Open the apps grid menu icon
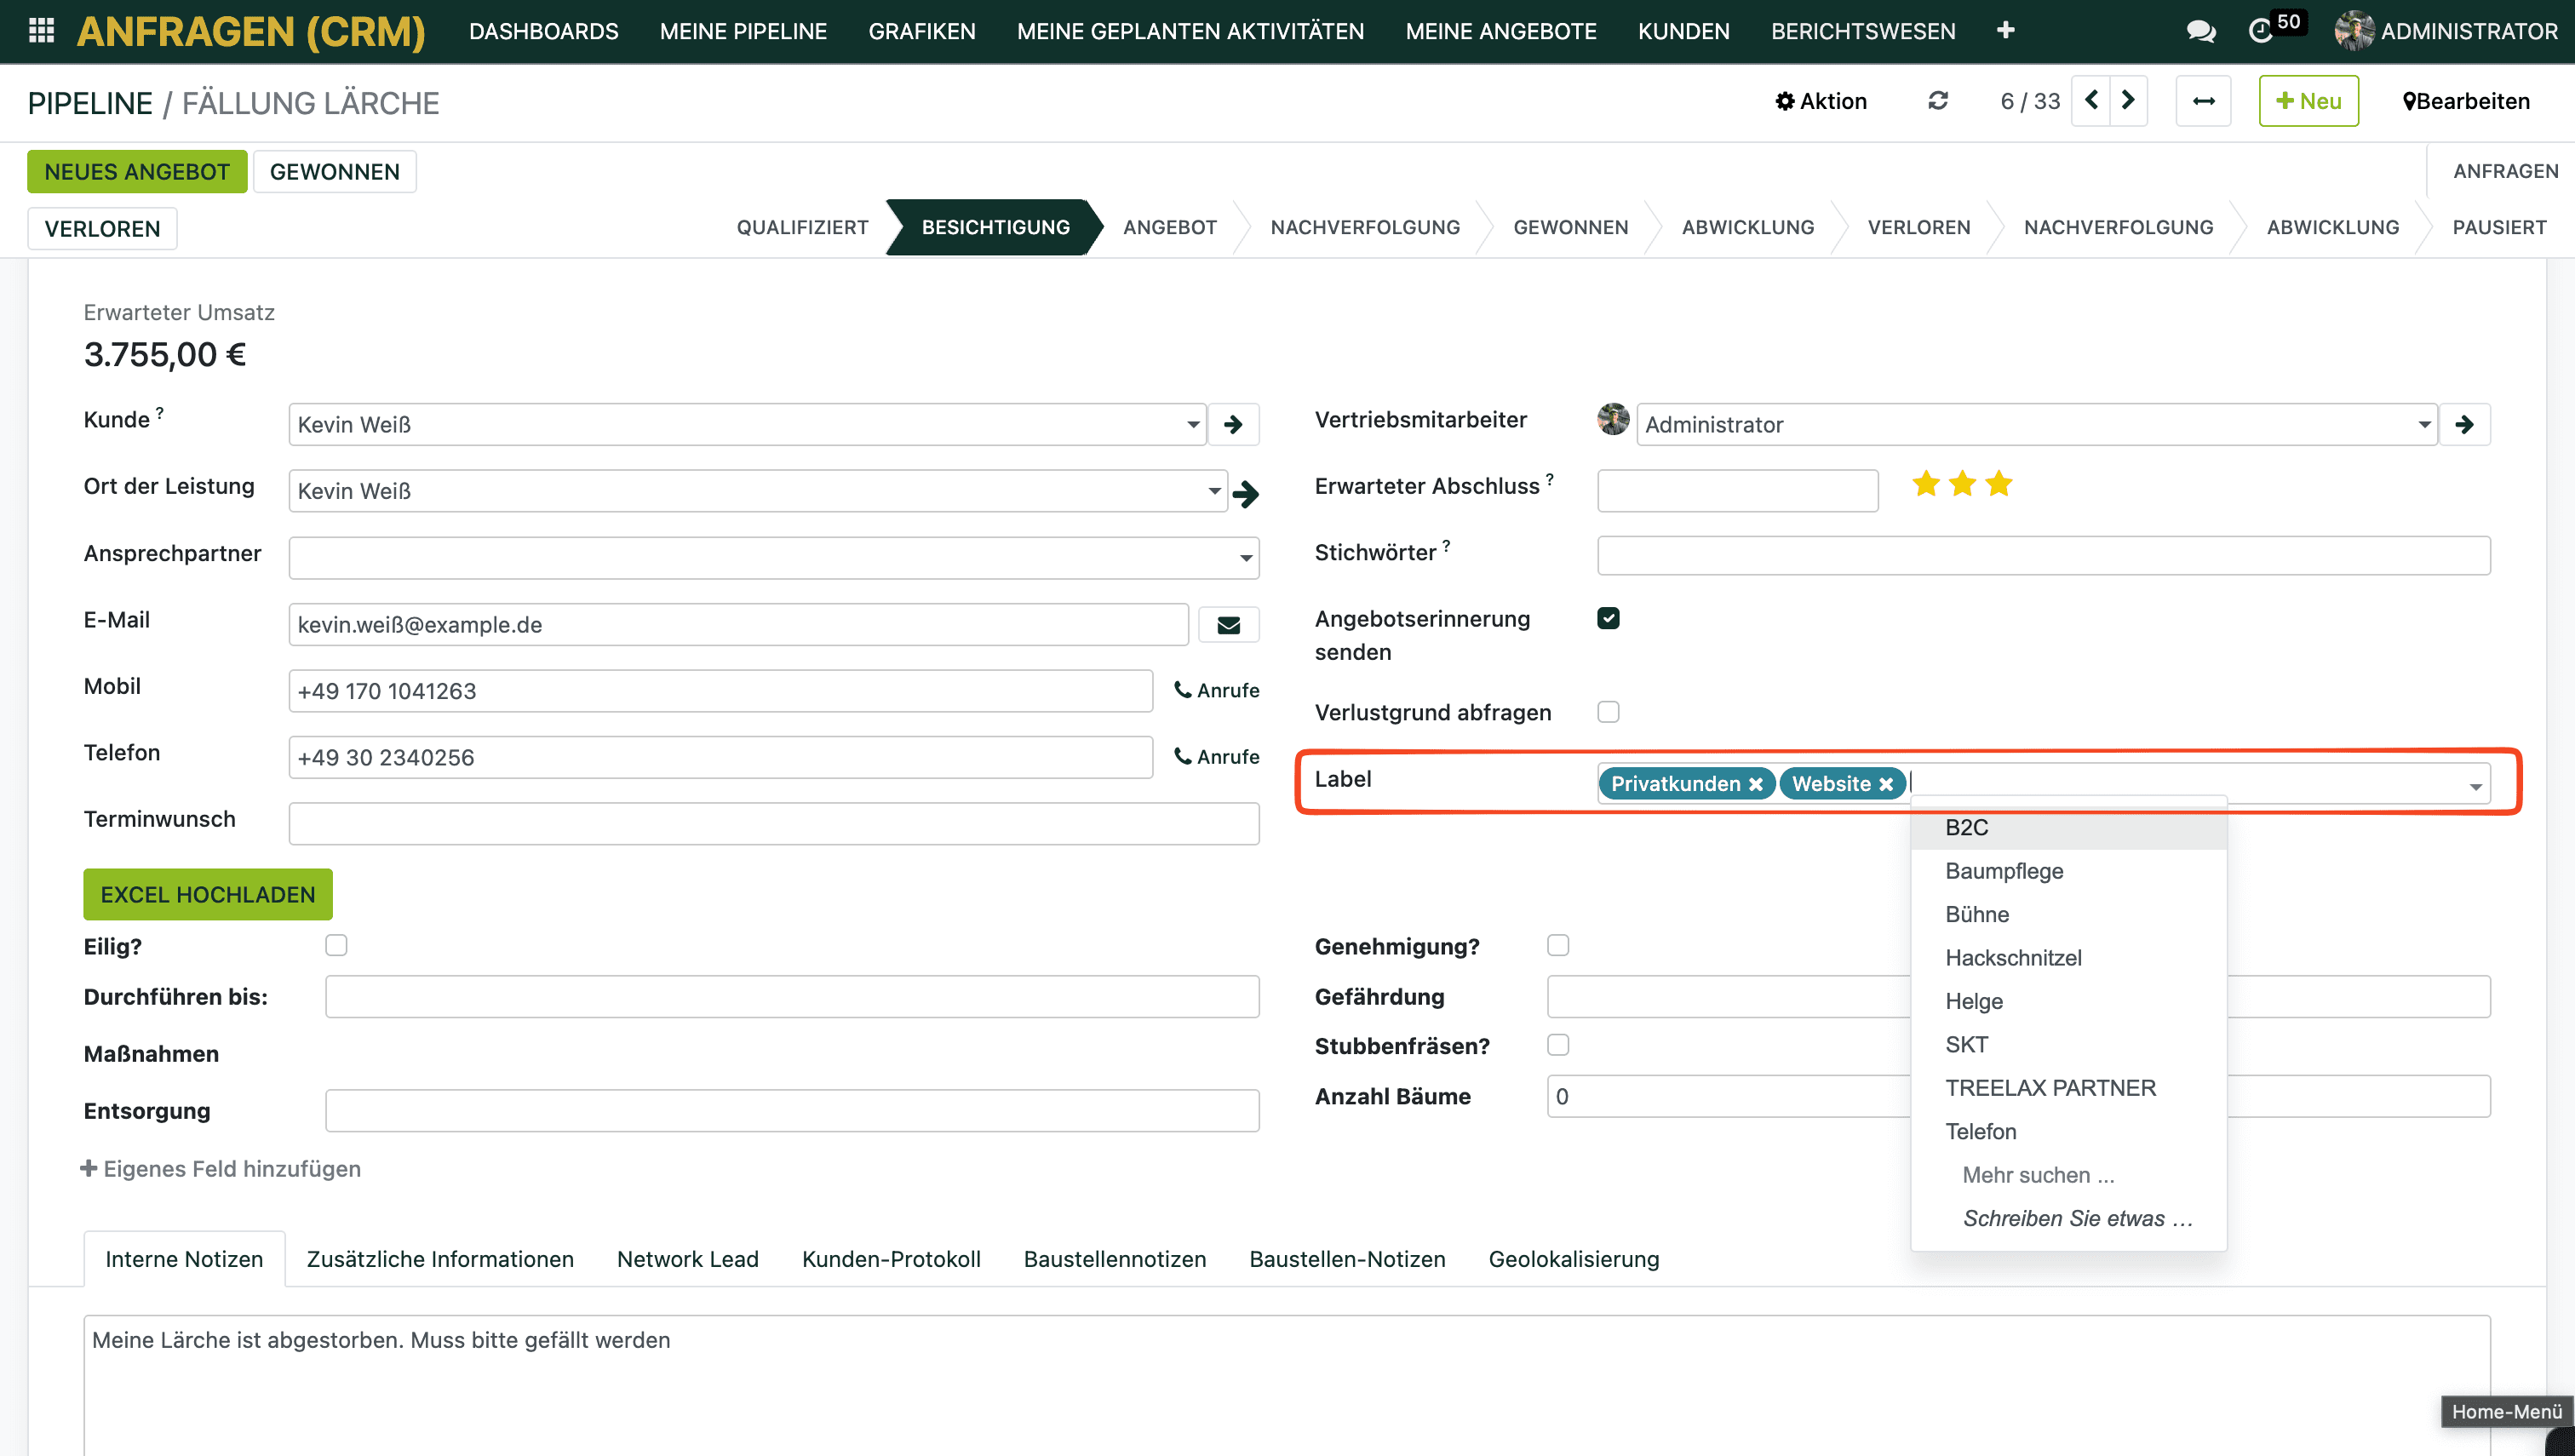 pyautogui.click(x=41, y=31)
